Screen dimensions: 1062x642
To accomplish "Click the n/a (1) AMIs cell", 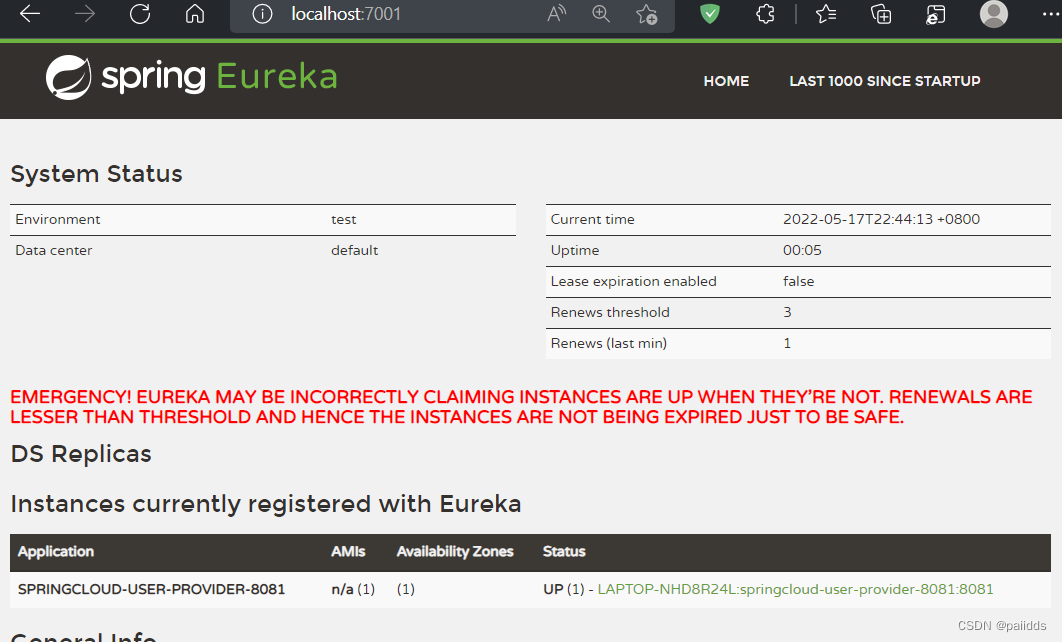I will 353,589.
